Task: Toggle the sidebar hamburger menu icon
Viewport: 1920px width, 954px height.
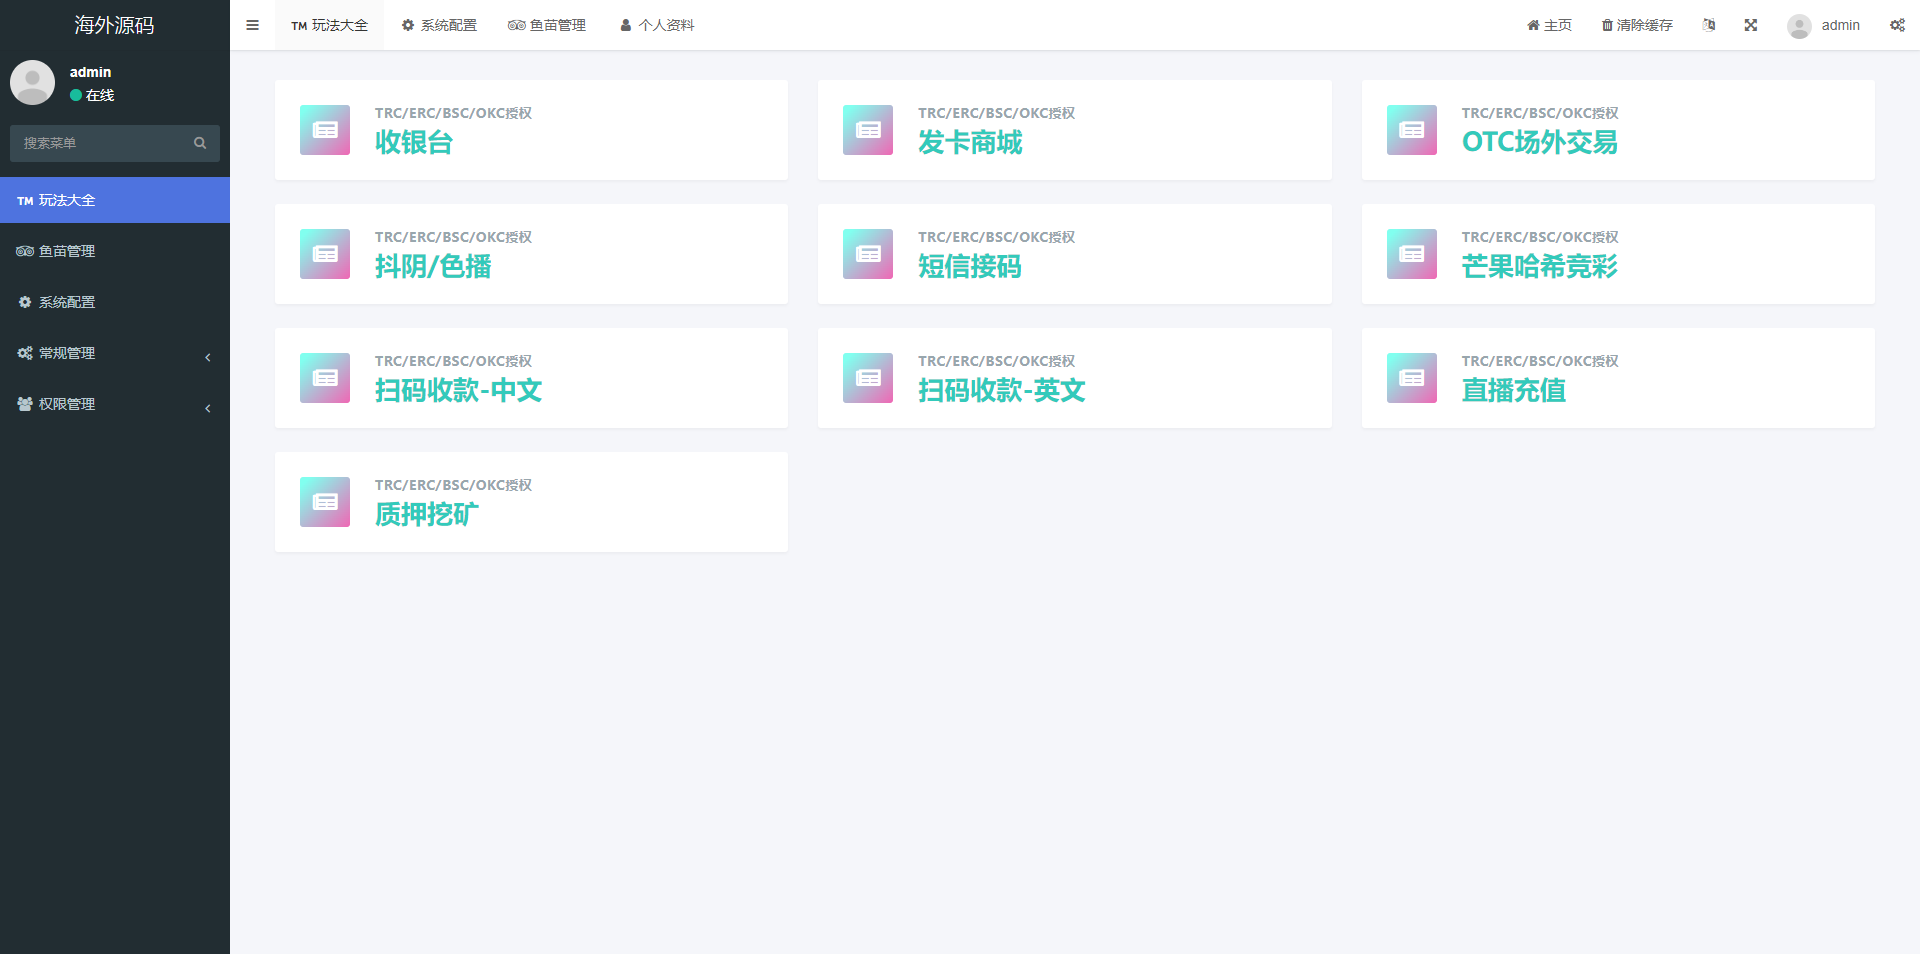Action: (252, 25)
